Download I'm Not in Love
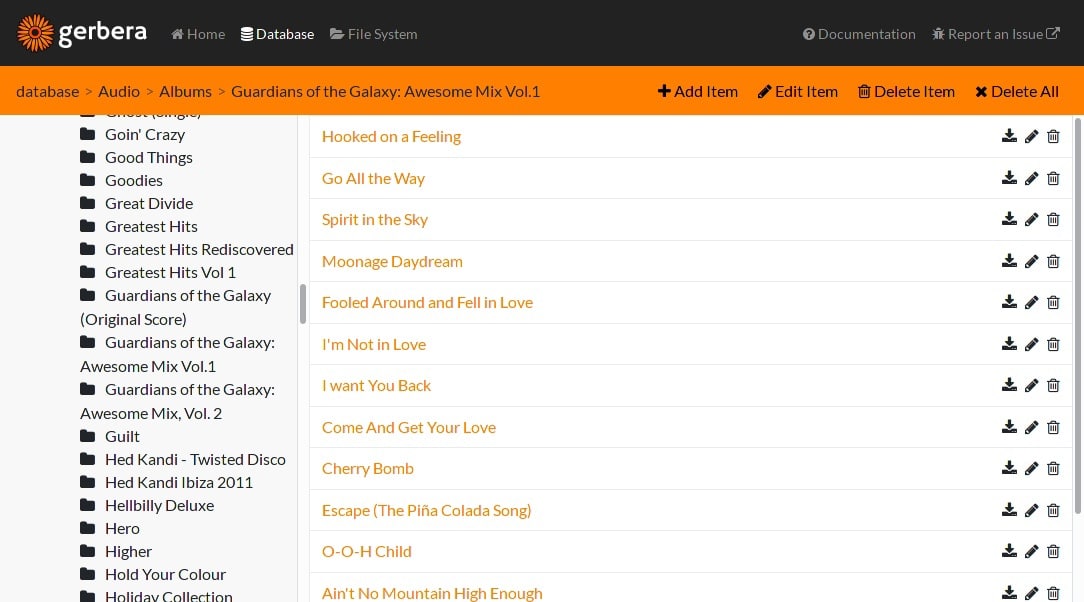Image resolution: width=1084 pixels, height=602 pixels. pos(1009,344)
